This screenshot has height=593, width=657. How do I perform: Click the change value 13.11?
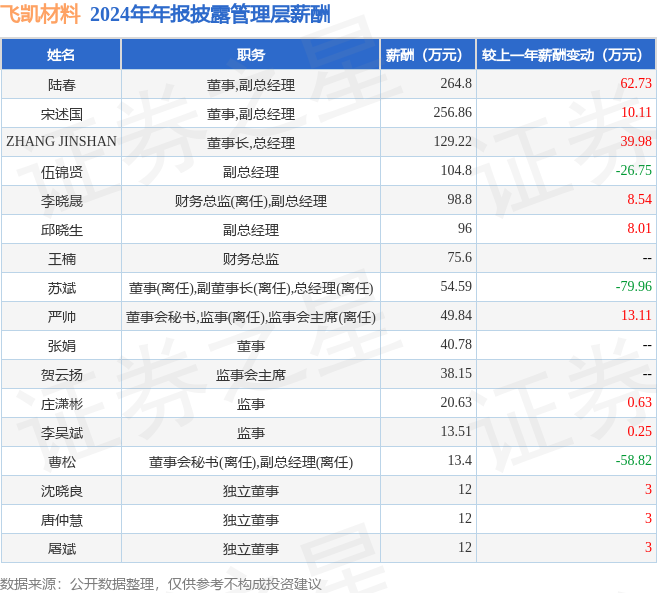tap(636, 315)
